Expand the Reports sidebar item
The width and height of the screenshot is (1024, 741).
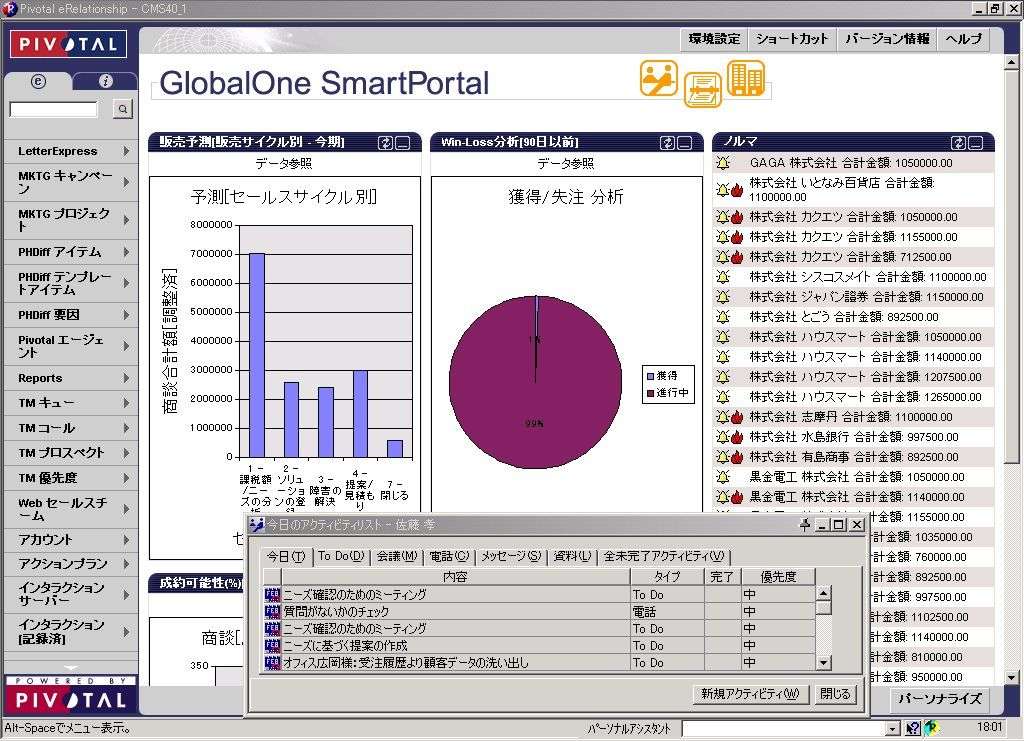coord(125,377)
